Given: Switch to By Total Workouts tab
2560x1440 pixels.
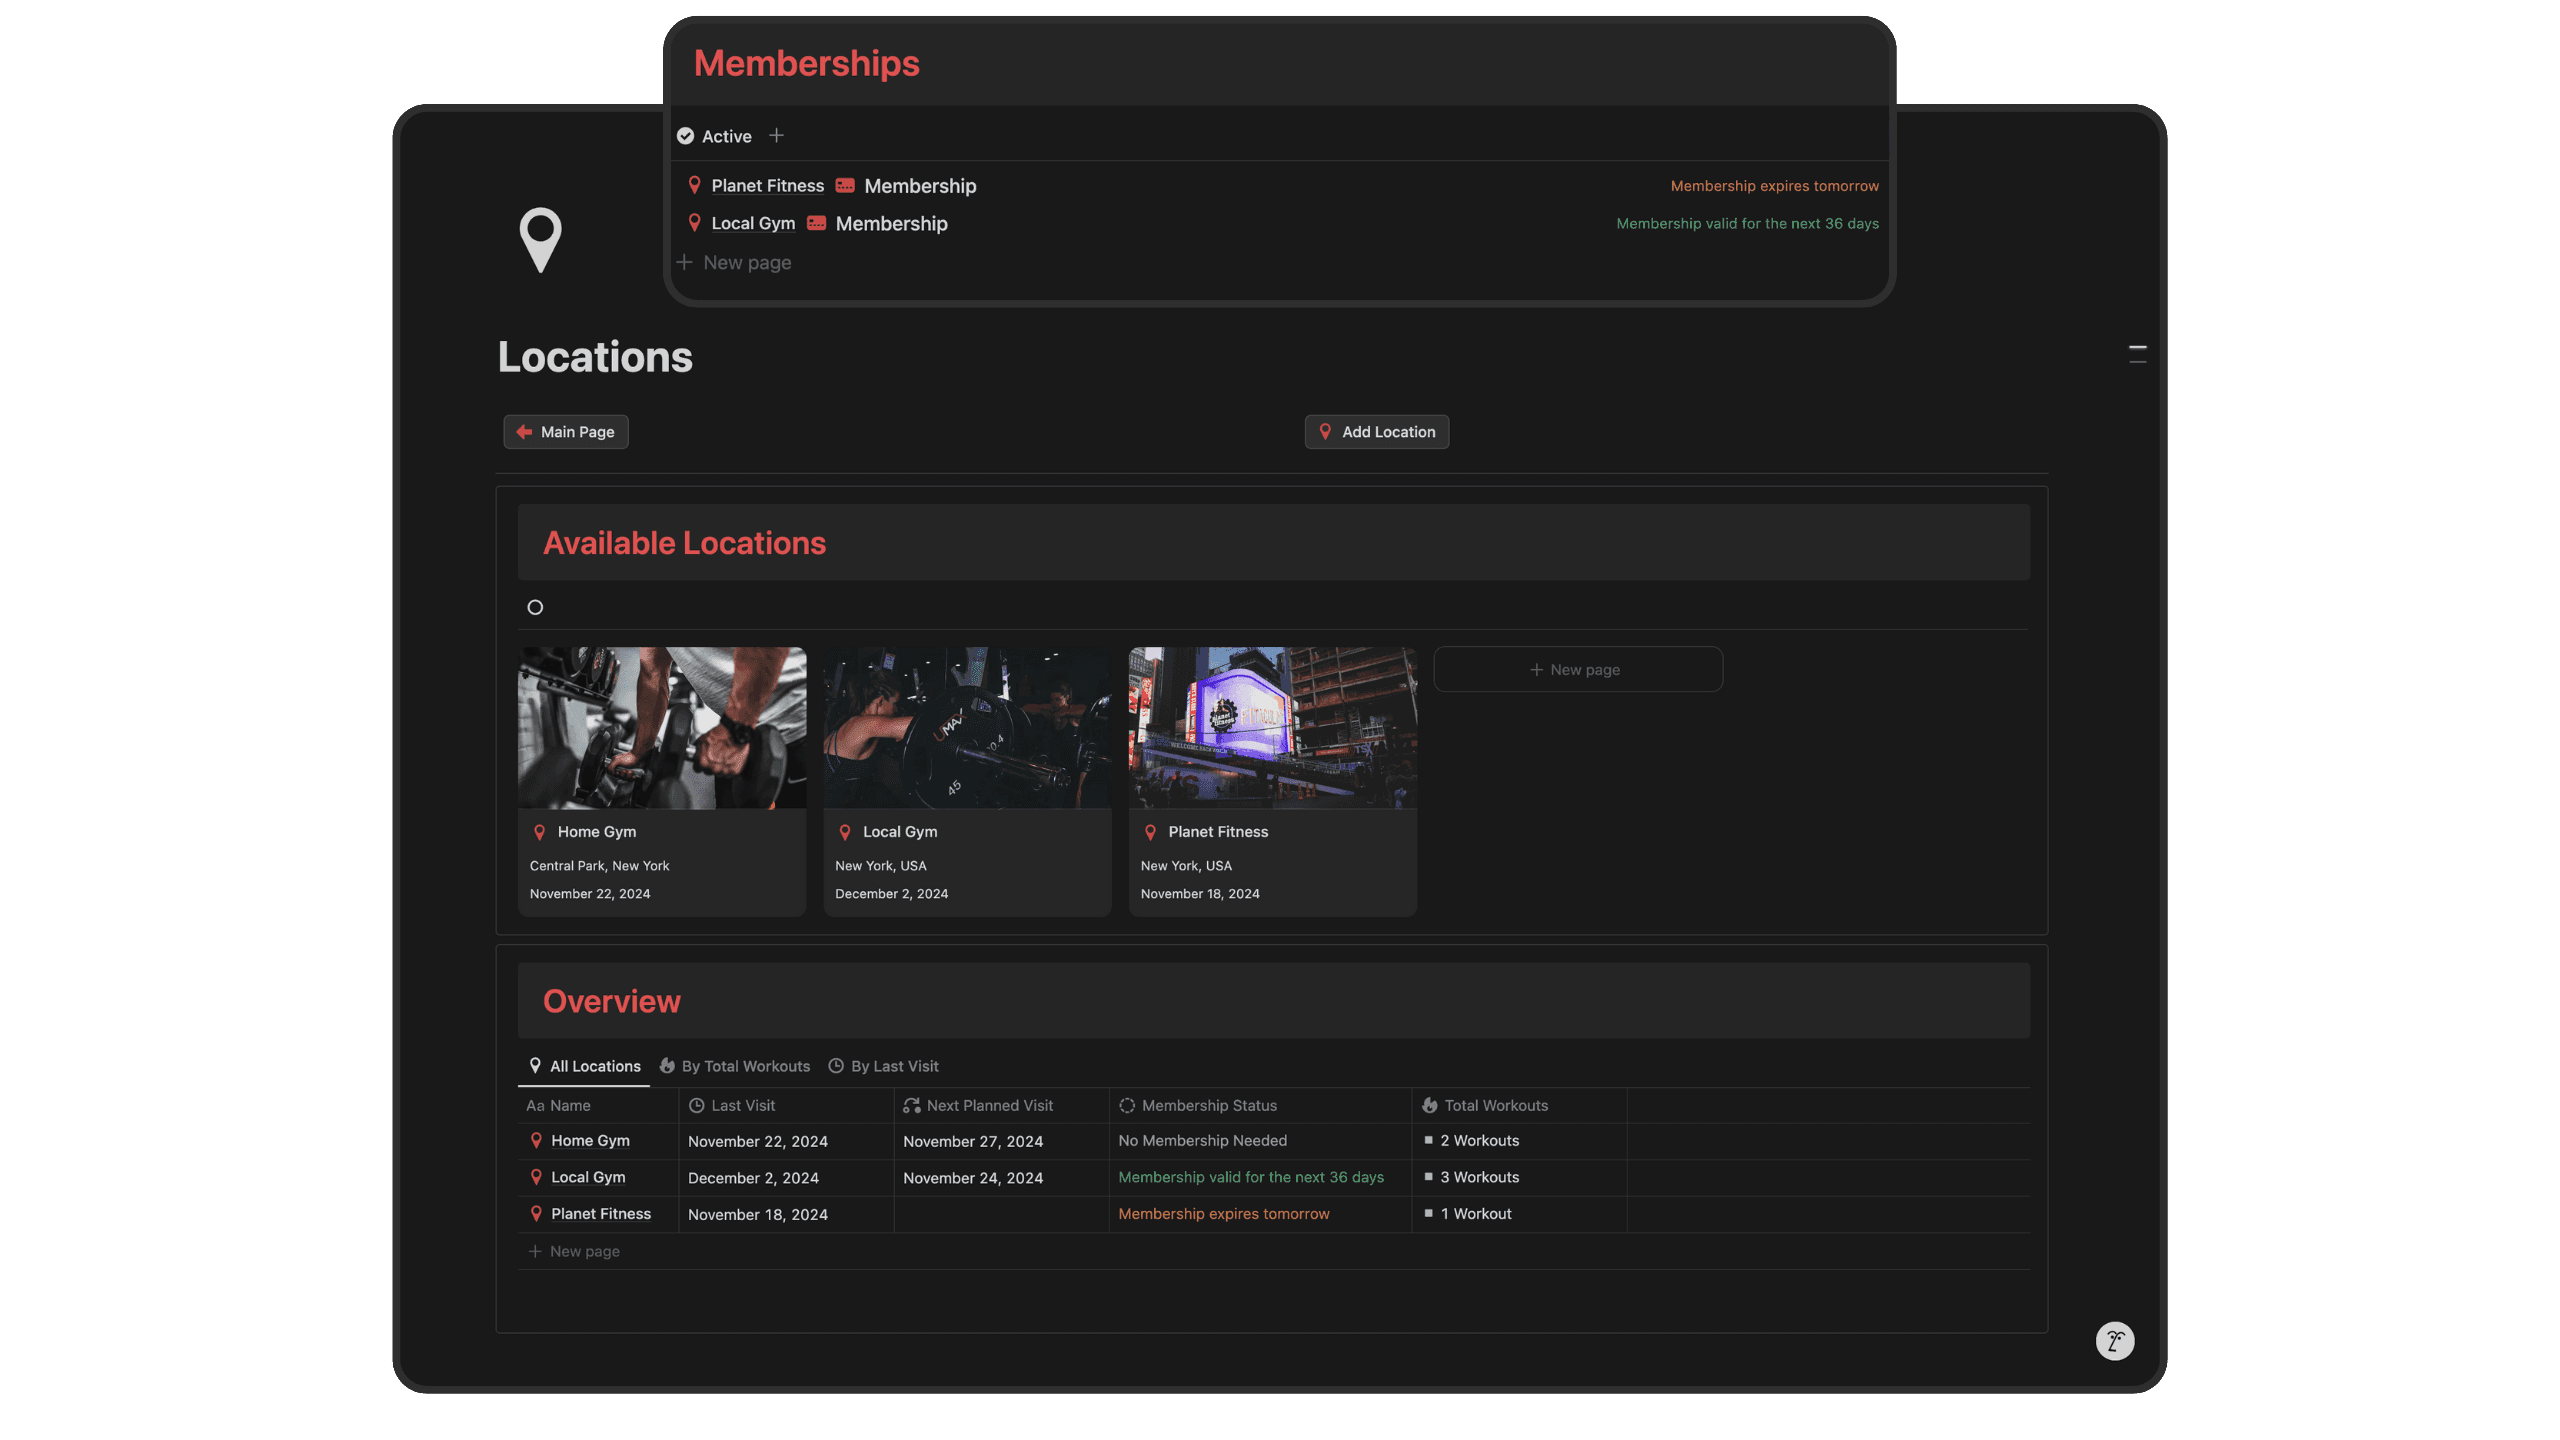Looking at the screenshot, I should (x=735, y=1066).
